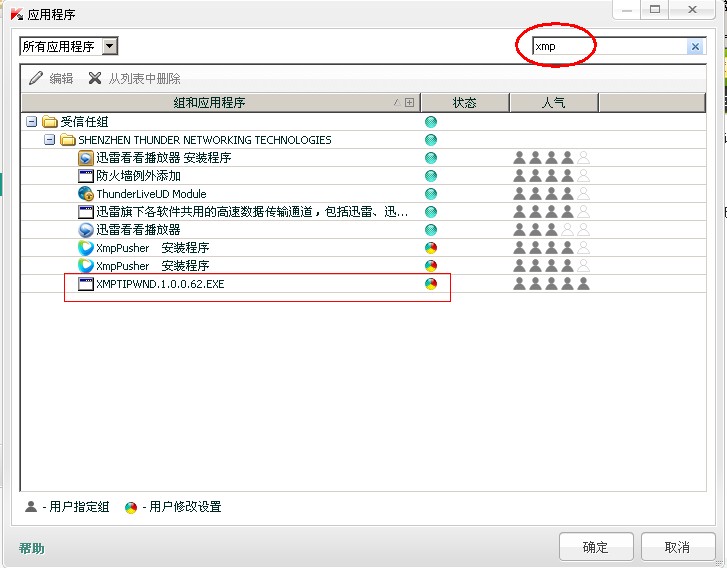Collapse SHENZHEN THUNDER NETWORKING TECHNOLOGIES node
Screen dimensions: 727x568
click(50, 140)
